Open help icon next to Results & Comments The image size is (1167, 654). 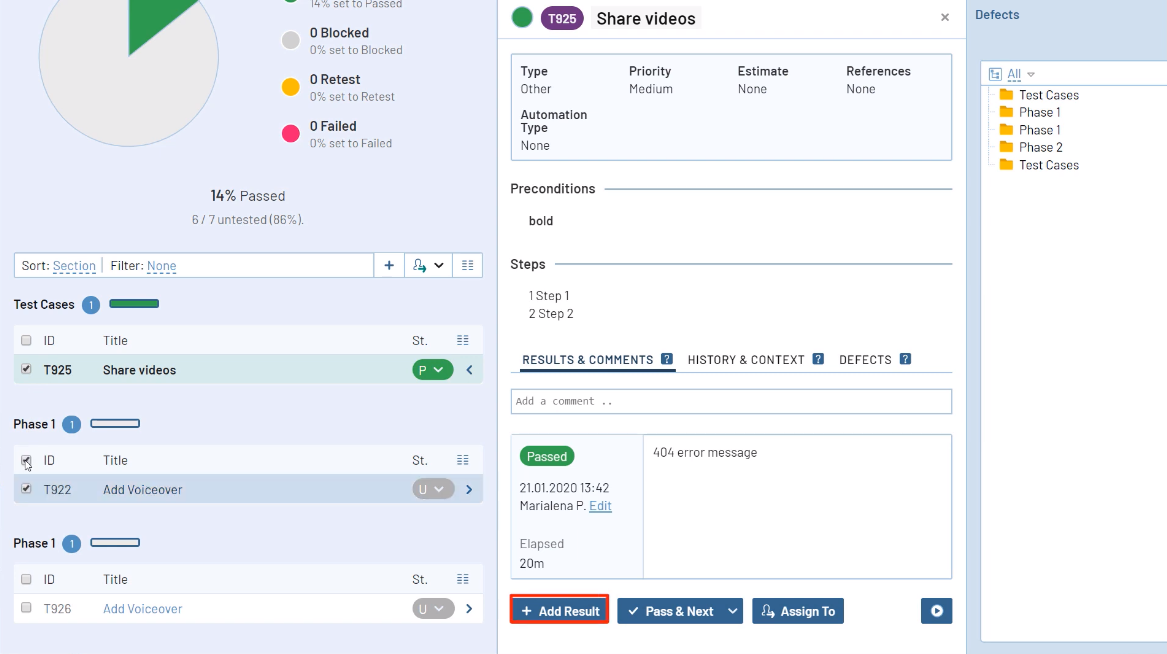pyautogui.click(x=666, y=359)
